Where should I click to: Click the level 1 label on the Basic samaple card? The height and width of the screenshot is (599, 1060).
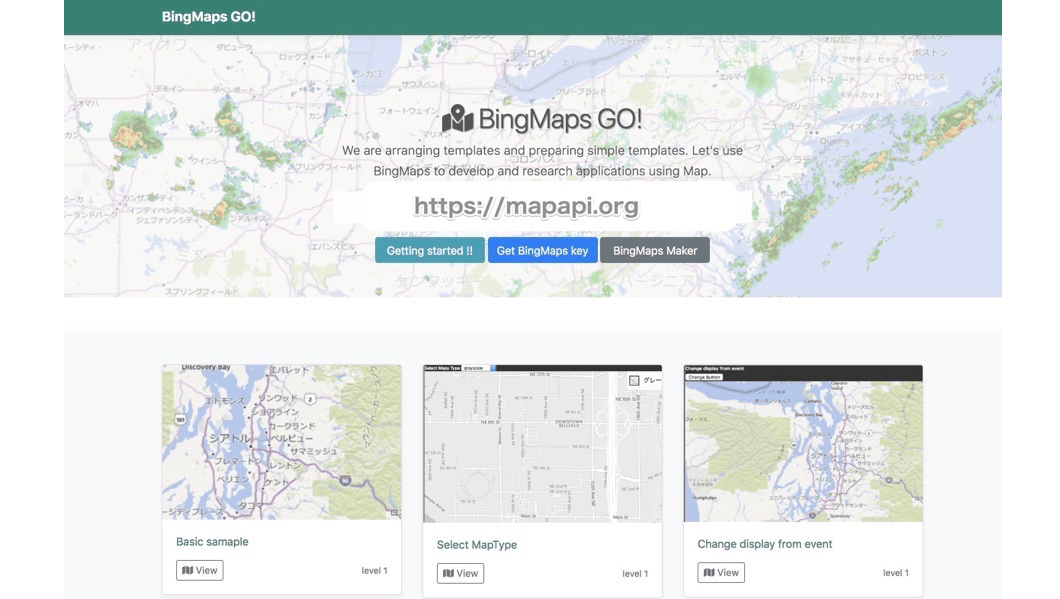click(375, 571)
